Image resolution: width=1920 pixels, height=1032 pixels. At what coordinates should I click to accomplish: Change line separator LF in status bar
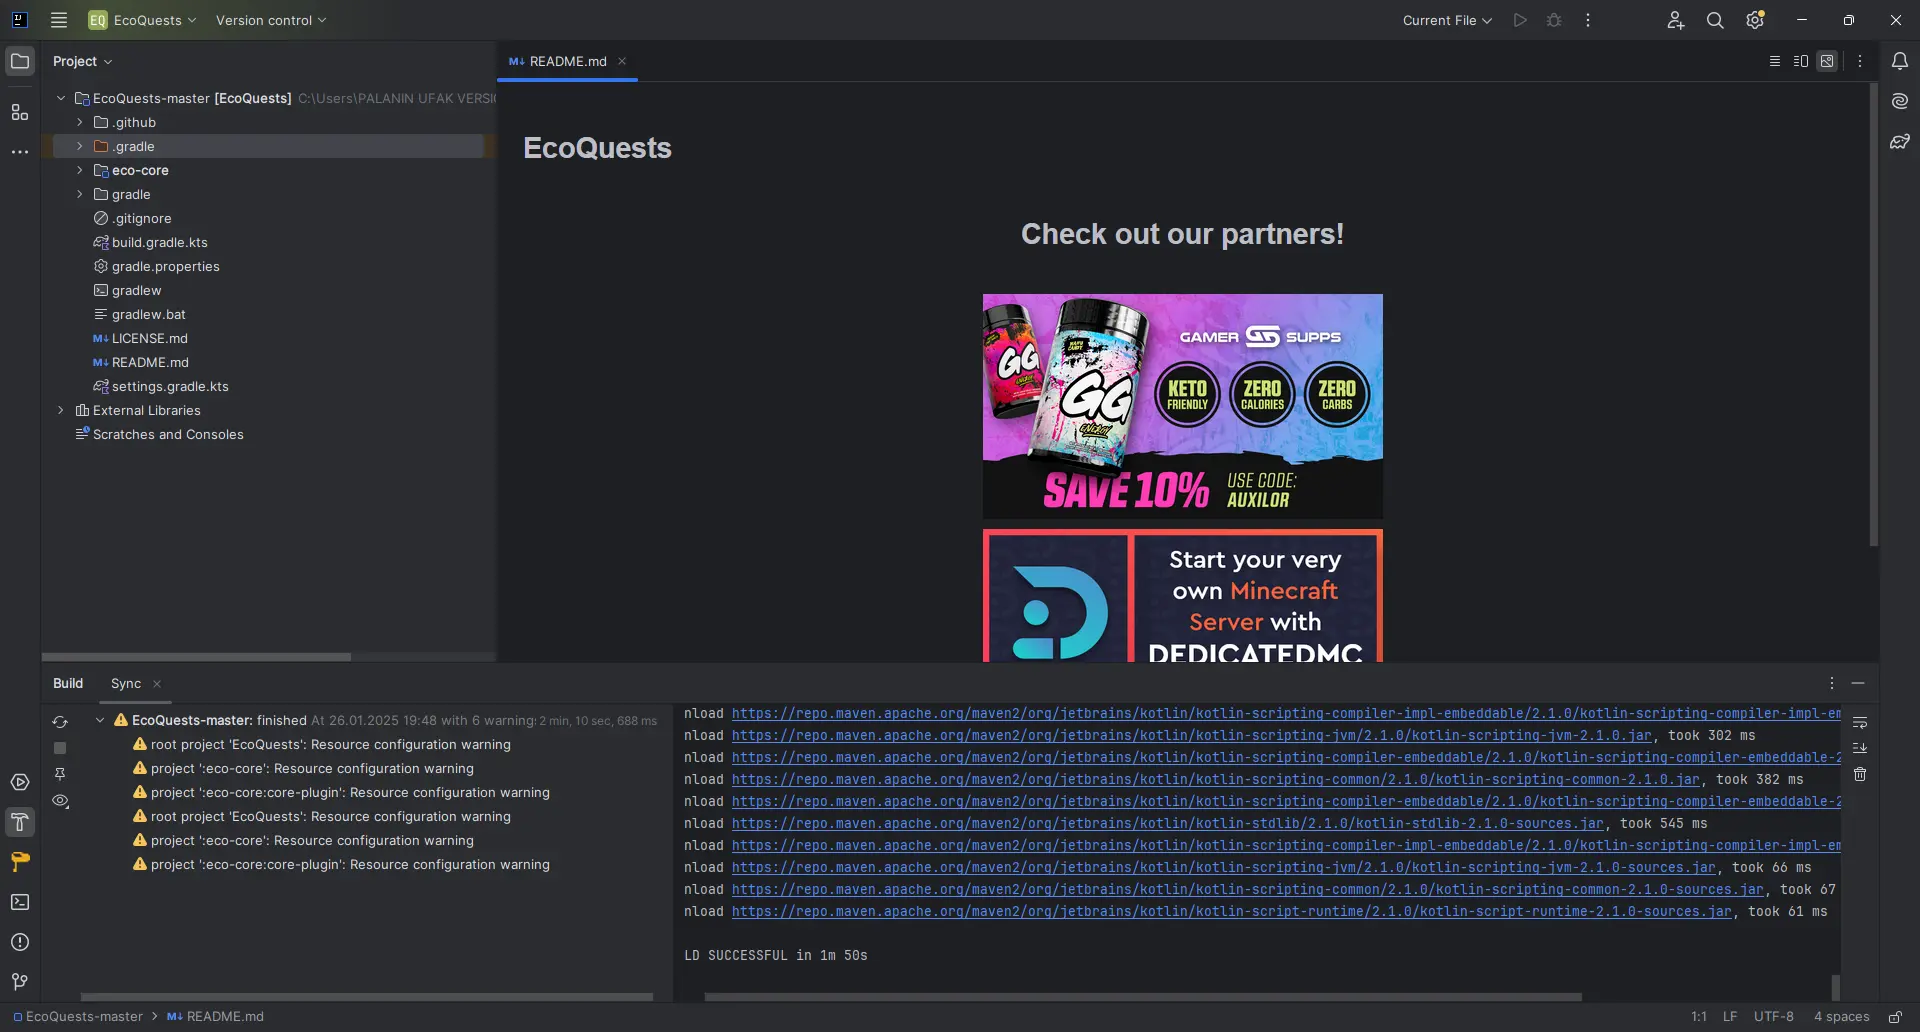1730,1016
